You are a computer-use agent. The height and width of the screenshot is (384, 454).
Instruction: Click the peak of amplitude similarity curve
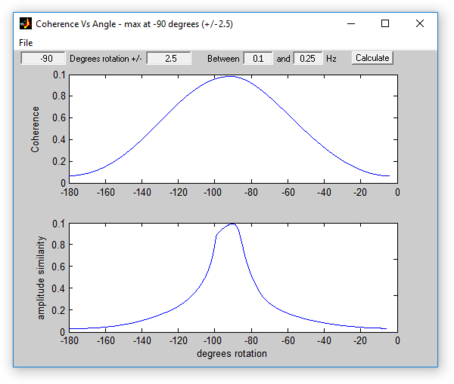click(x=233, y=224)
